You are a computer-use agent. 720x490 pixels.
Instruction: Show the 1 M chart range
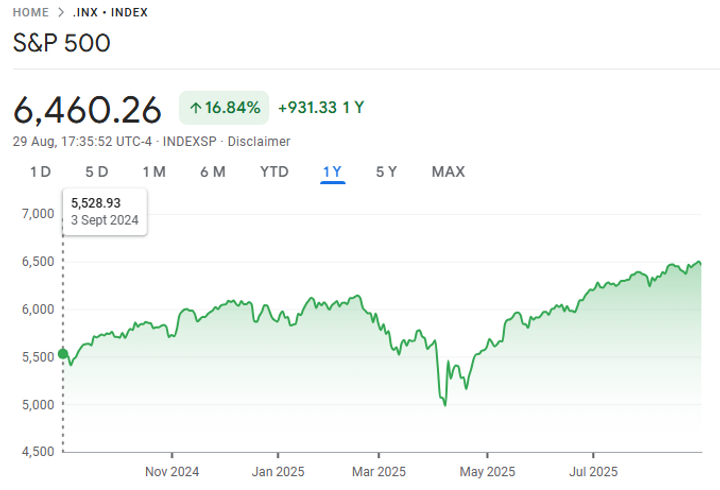pos(154,172)
